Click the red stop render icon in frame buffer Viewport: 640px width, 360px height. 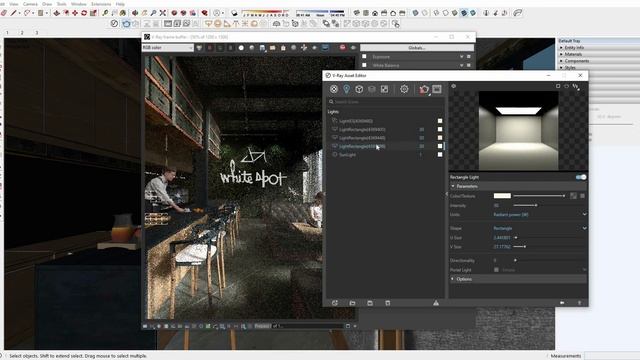(342, 48)
